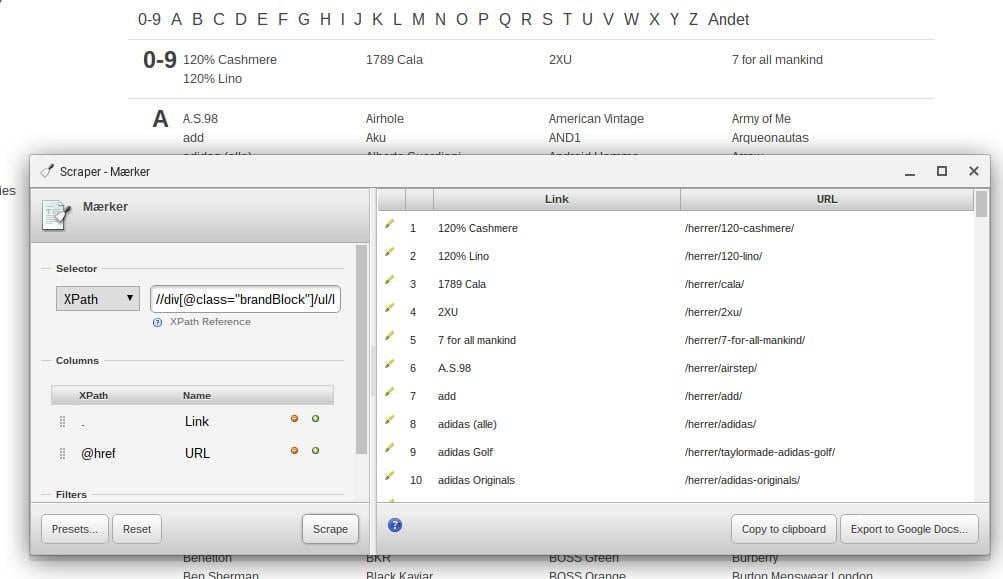This screenshot has height=579, width=1003.
Task: Minimize the Scraper window
Action: 910,173
